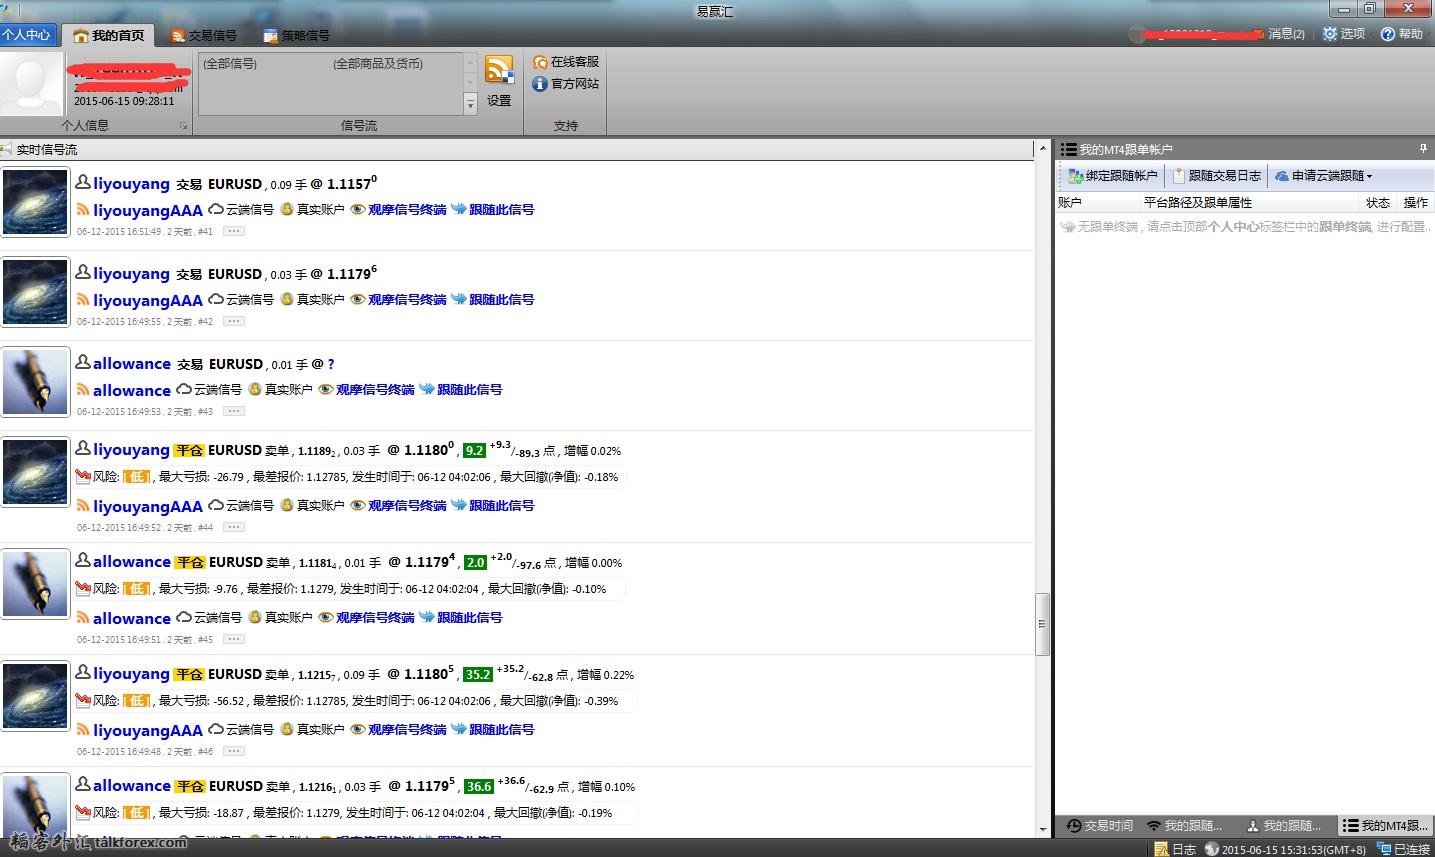Image resolution: width=1435 pixels, height=857 pixels.
Task: Click the signal list vertical scrollbar thumb
Action: click(1042, 624)
